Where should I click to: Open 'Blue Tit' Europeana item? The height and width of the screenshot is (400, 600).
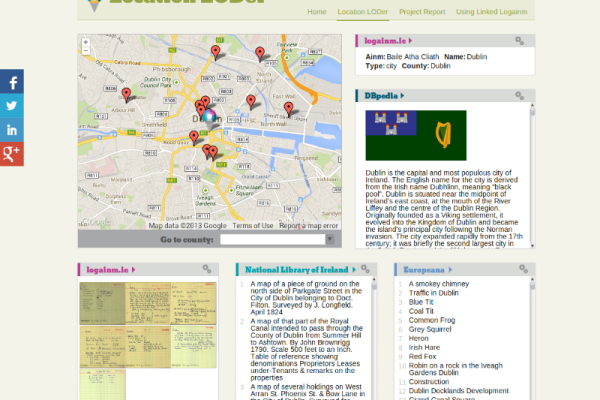tap(421, 302)
